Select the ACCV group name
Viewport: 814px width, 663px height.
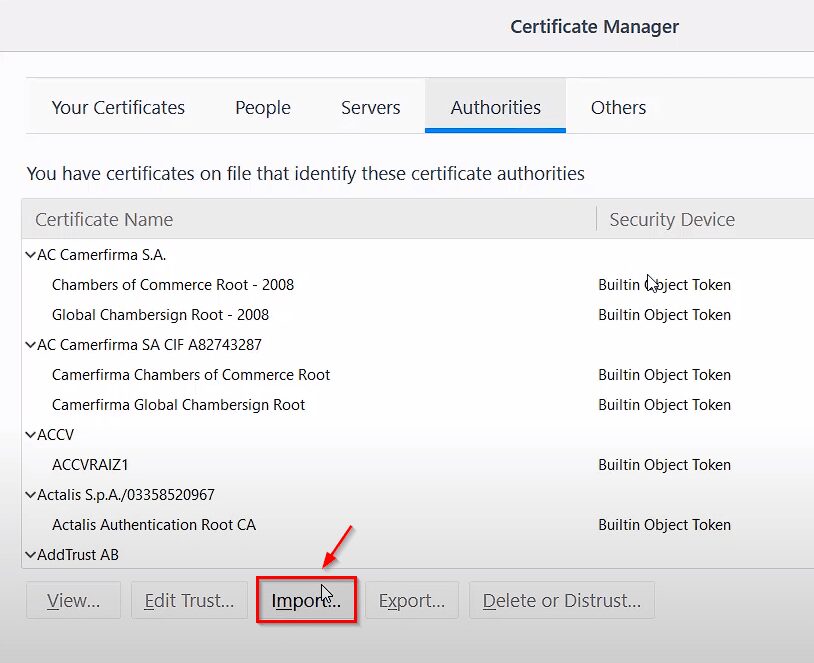(56, 435)
